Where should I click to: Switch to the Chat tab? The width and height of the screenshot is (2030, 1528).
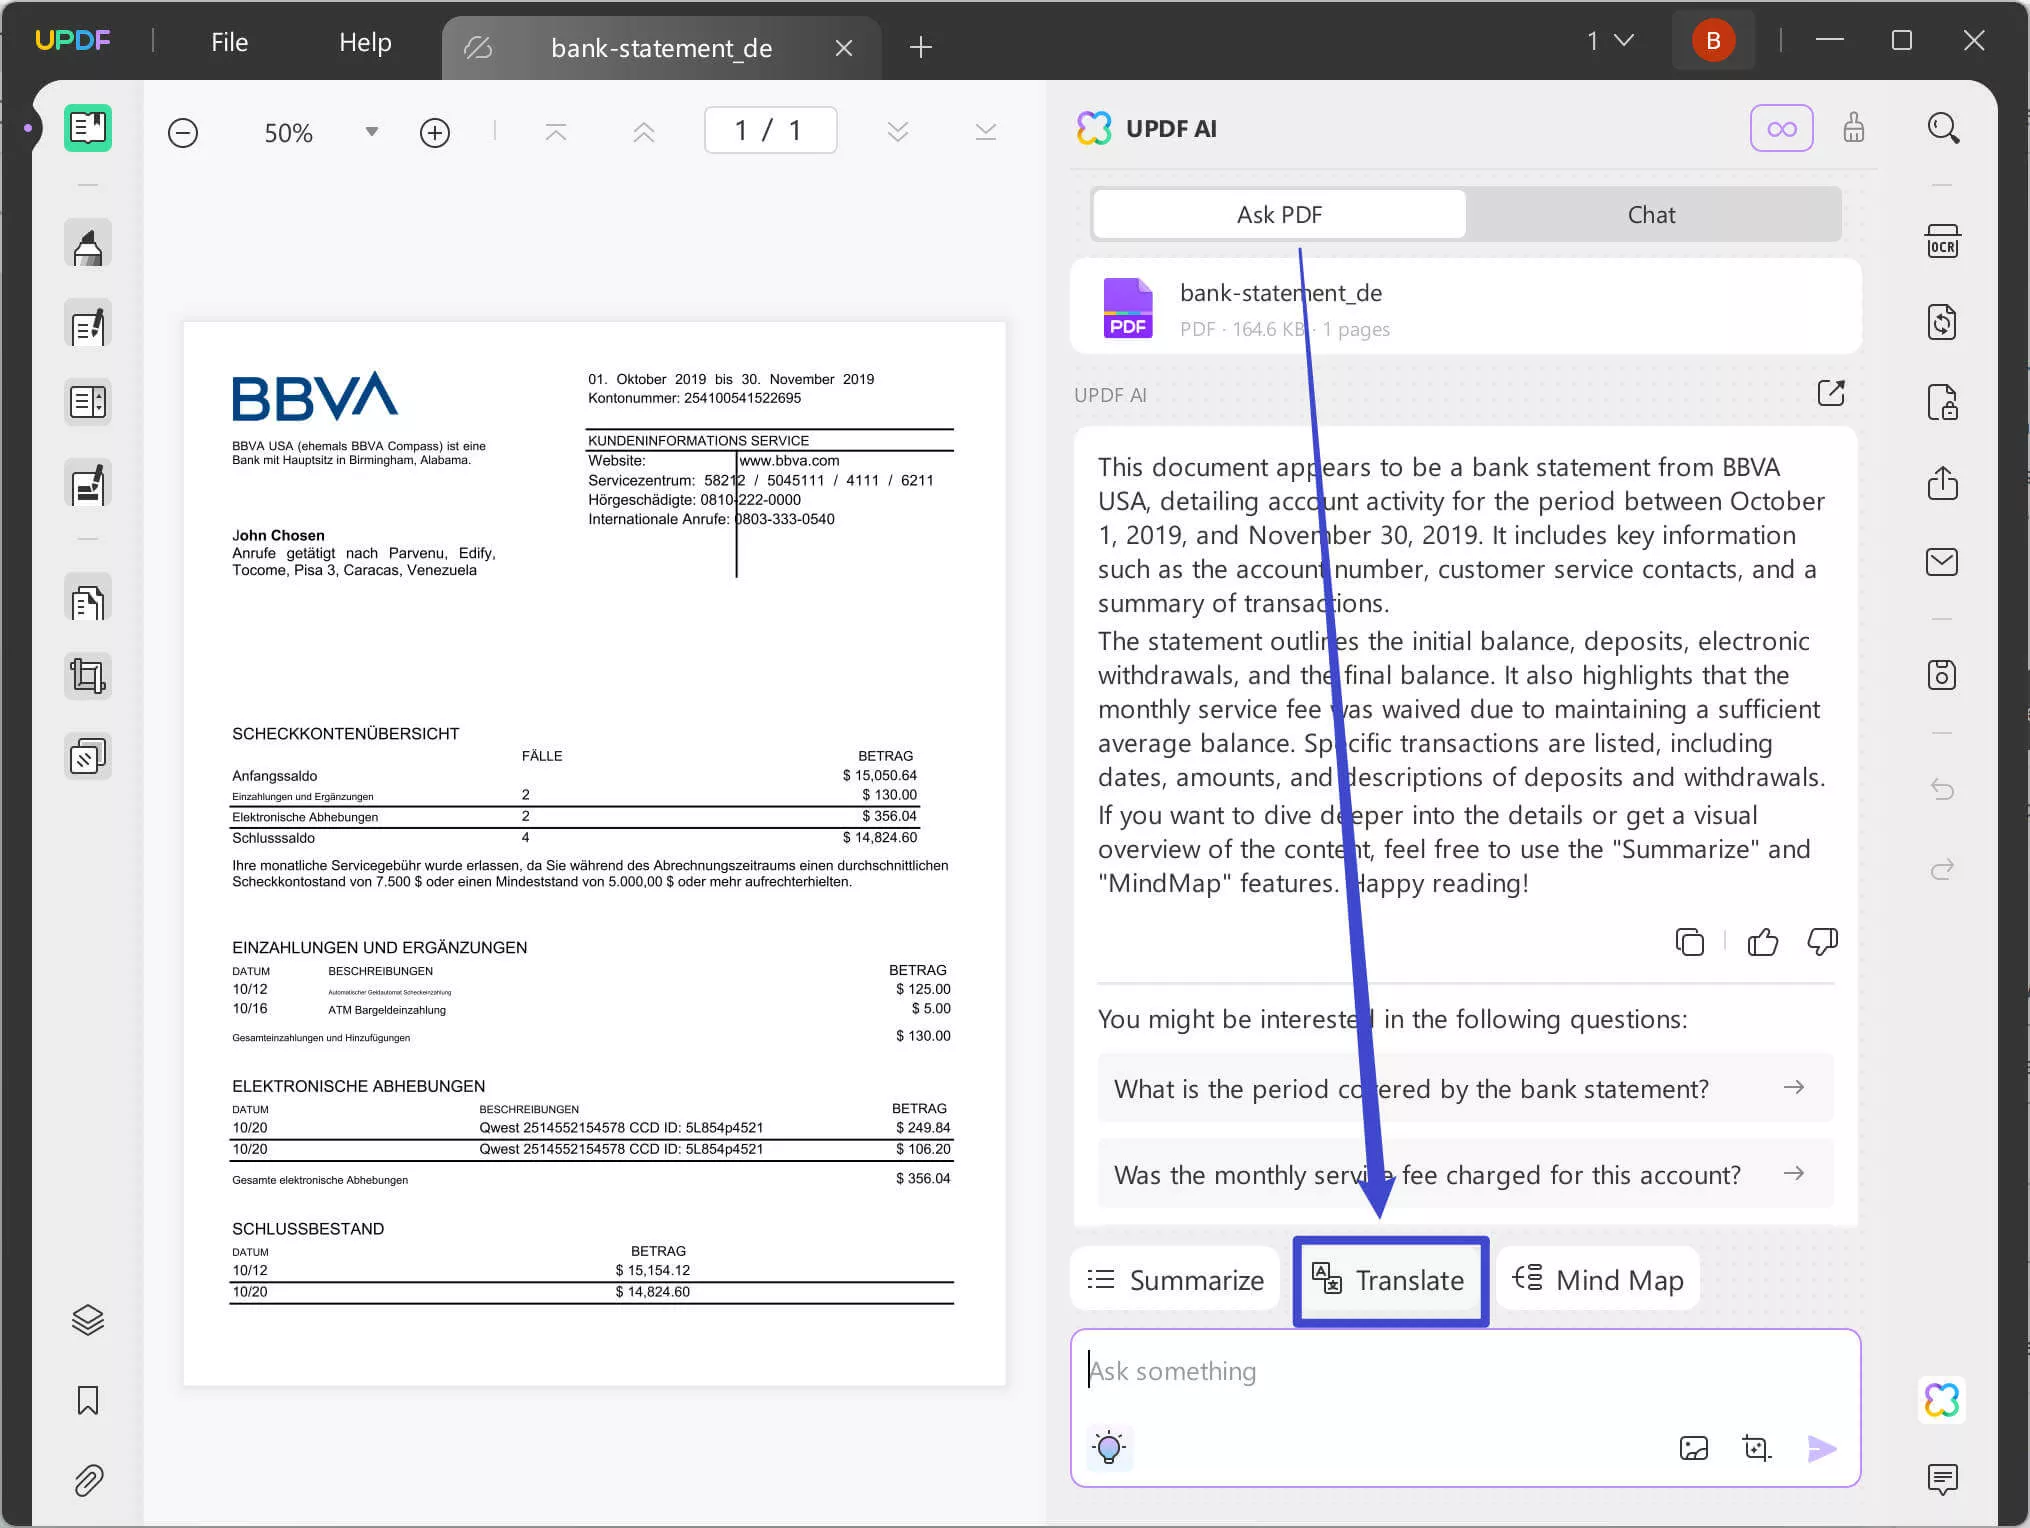1651,214
